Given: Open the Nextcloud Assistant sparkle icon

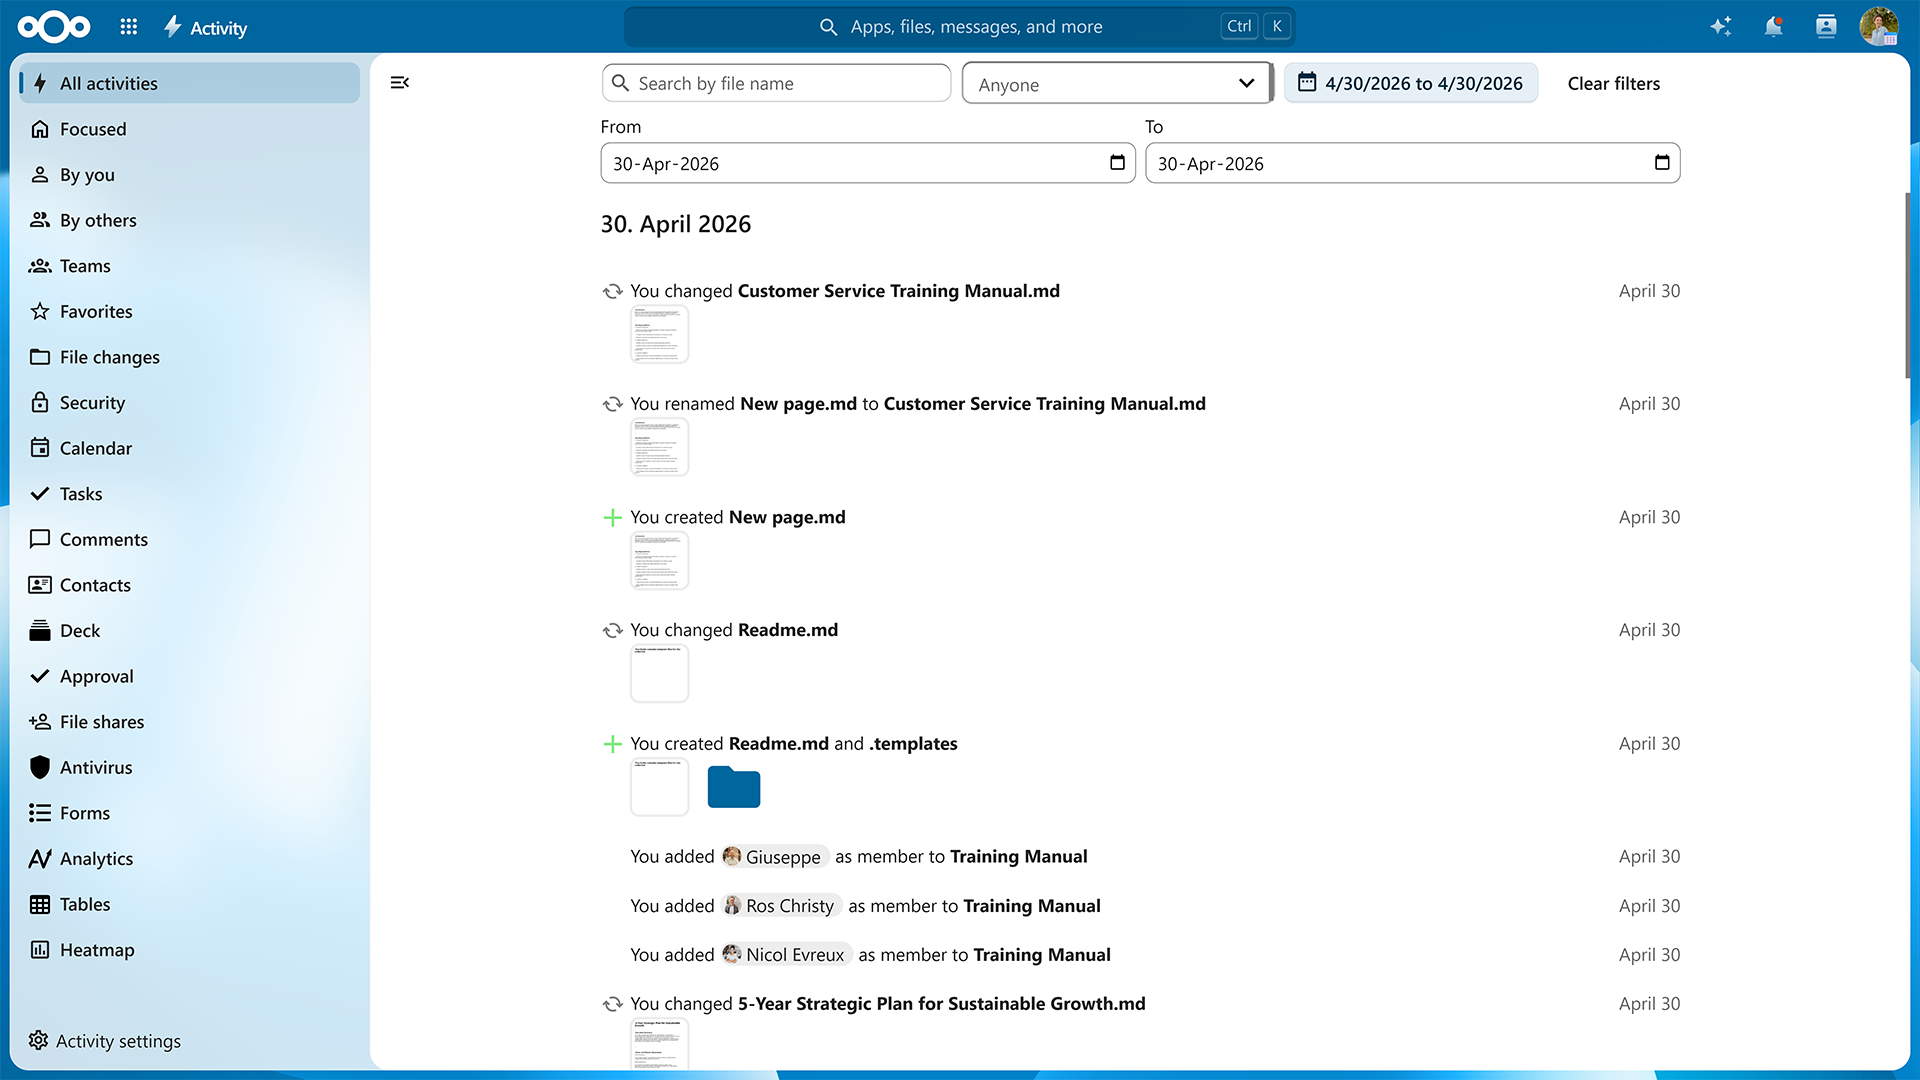Looking at the screenshot, I should click(1720, 27).
